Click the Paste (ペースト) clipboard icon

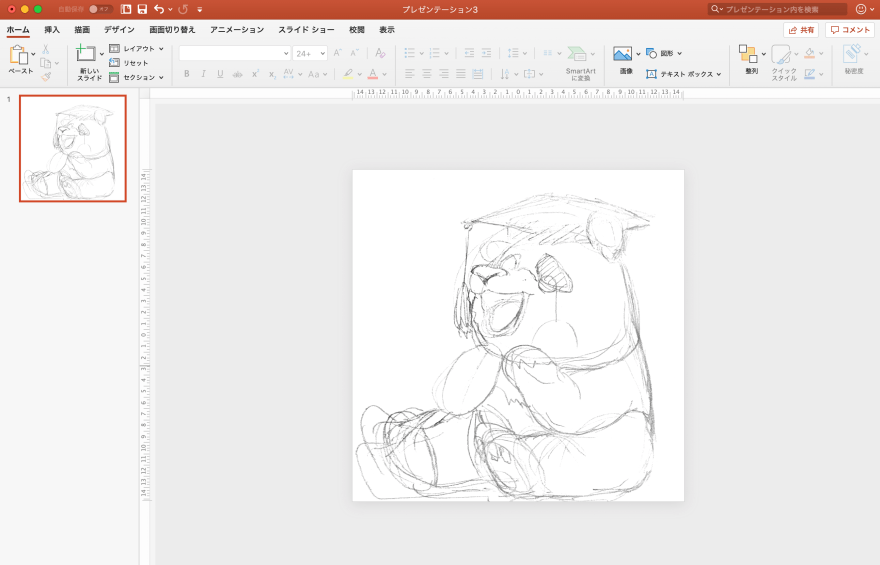click(x=19, y=56)
